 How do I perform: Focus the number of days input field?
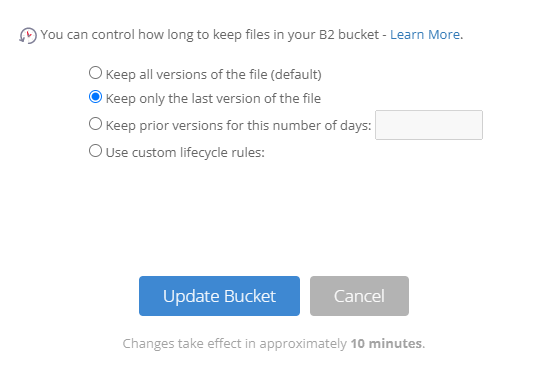(x=429, y=125)
